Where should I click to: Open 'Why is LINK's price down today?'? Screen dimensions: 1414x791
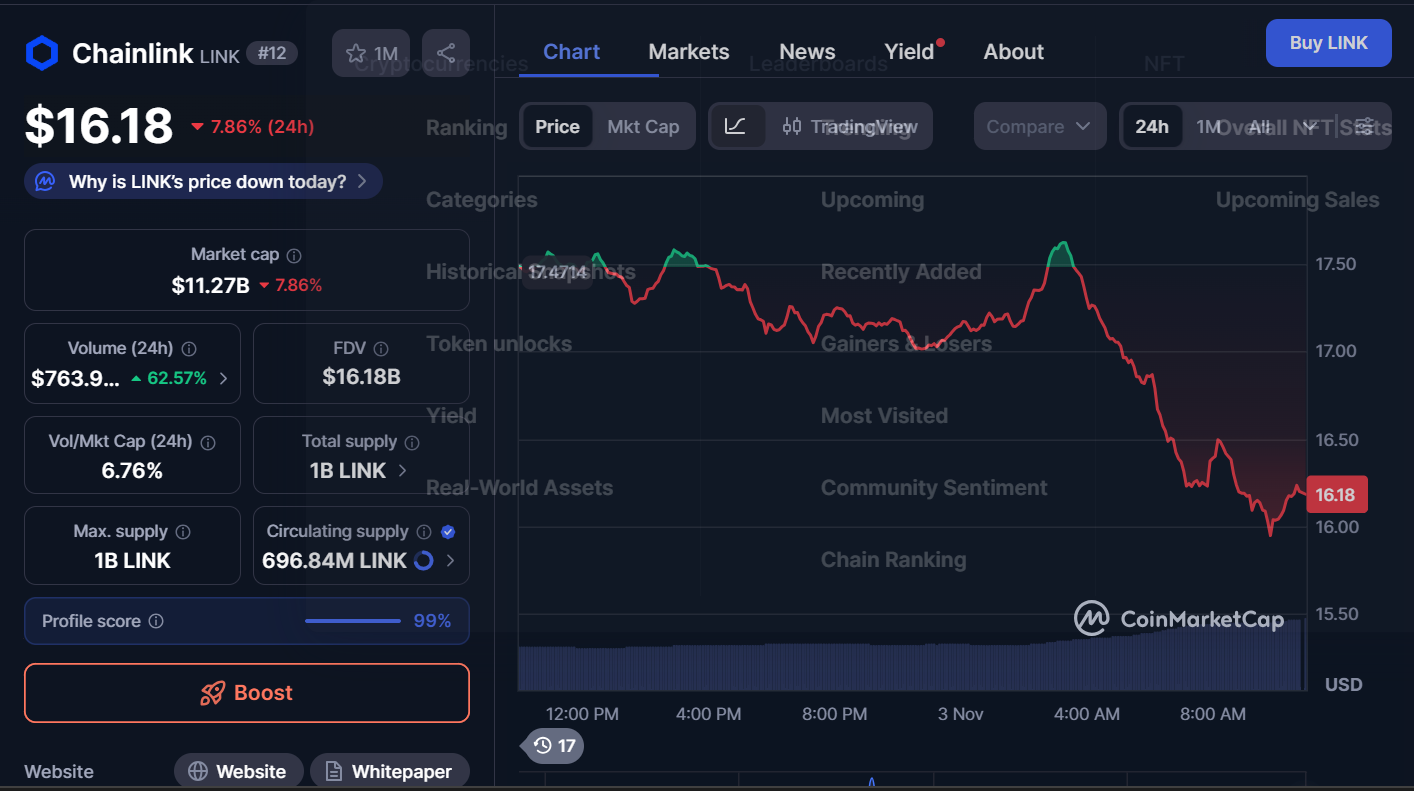(x=203, y=181)
